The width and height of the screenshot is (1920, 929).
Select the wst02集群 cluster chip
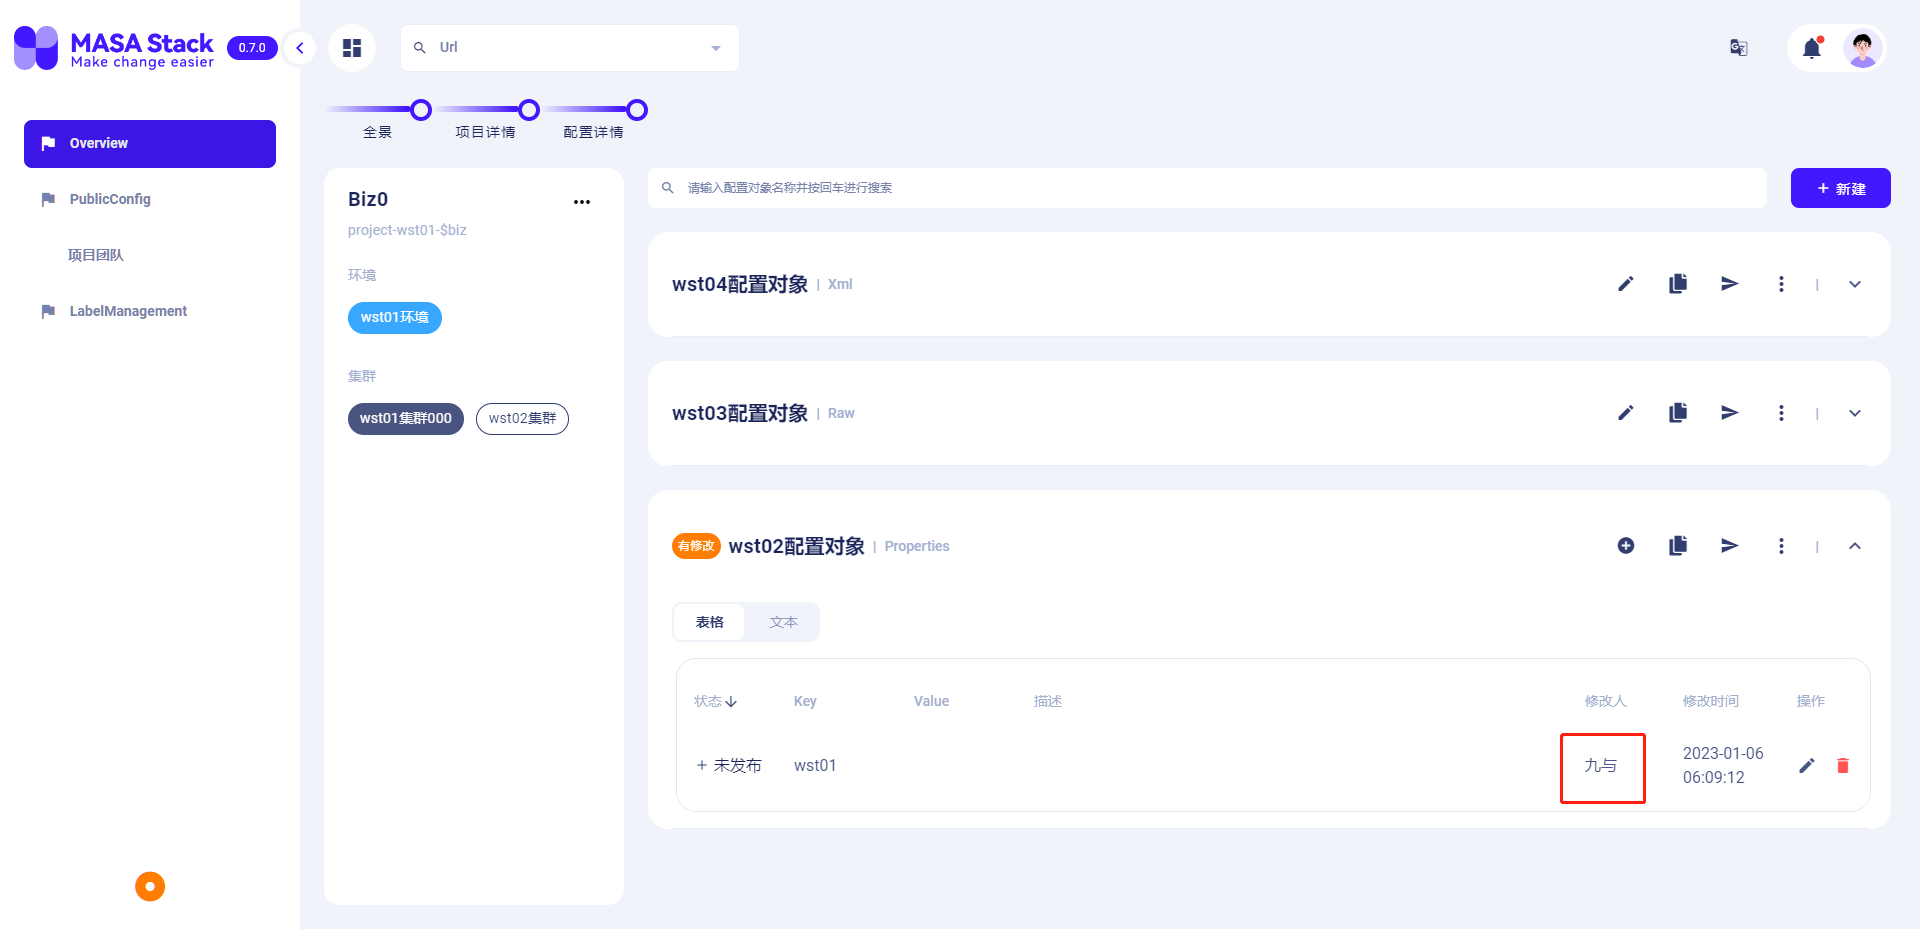(522, 419)
